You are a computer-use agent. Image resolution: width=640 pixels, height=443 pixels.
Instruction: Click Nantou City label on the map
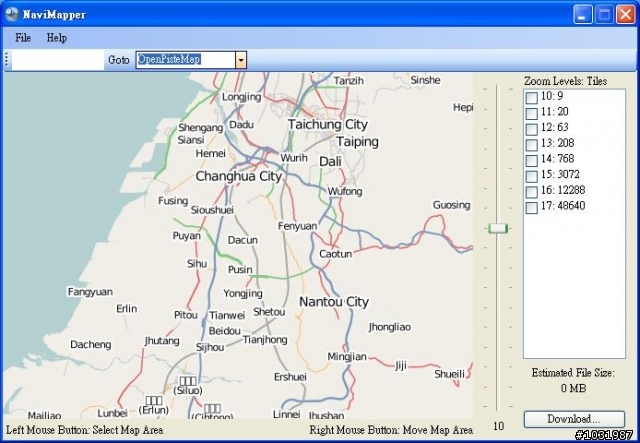point(334,302)
